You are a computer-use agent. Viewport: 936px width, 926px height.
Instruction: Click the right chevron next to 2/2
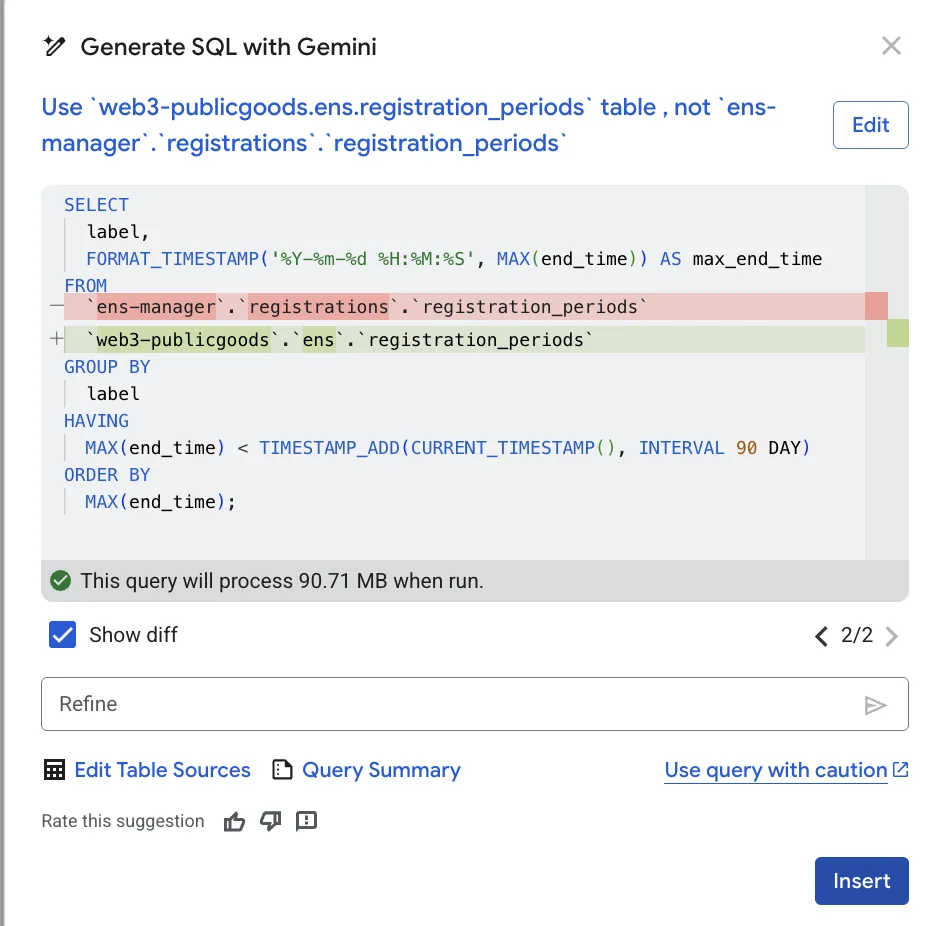click(893, 635)
